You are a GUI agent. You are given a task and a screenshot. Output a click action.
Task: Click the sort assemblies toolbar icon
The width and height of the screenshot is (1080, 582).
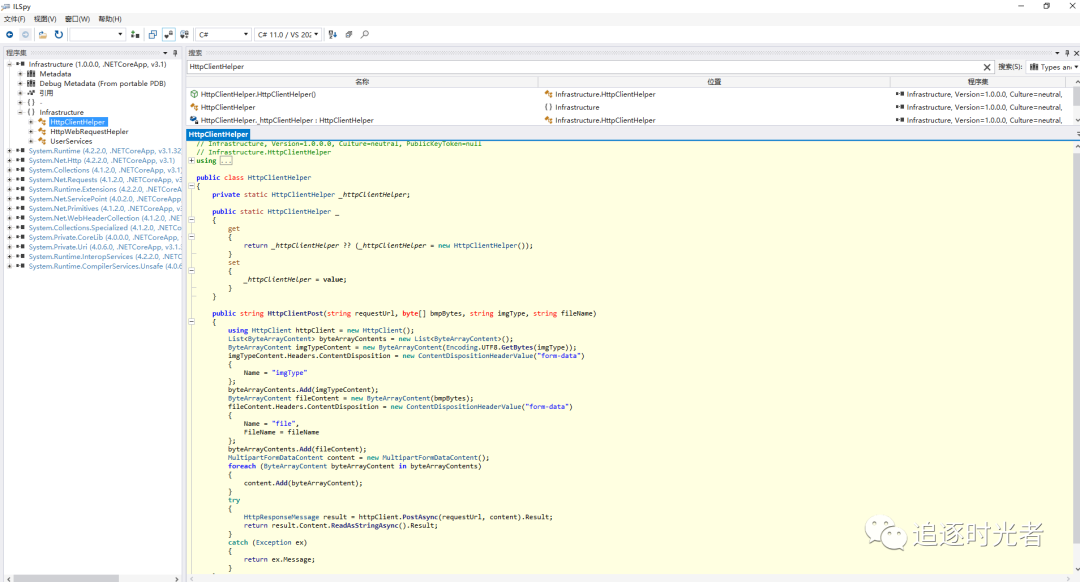click(x=333, y=34)
